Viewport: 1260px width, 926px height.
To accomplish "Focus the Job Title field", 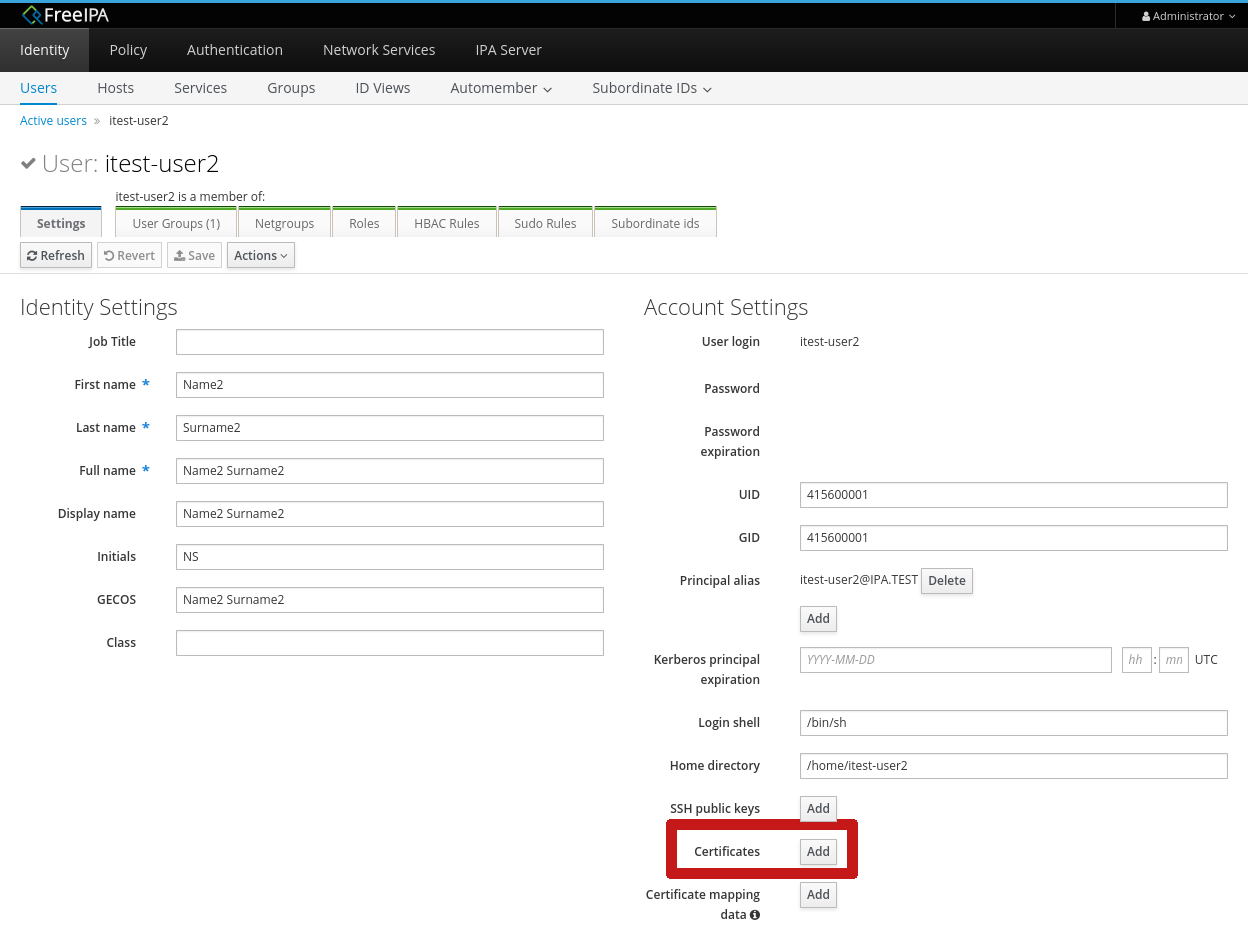I will click(x=390, y=342).
